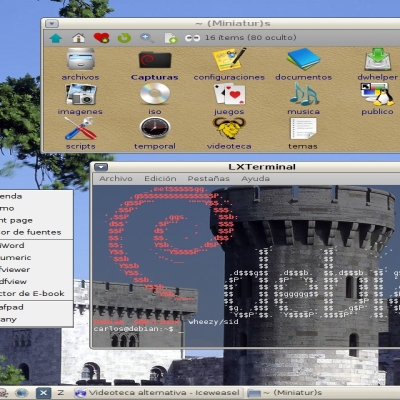Toggle hidden files with the glasses icon

coord(192,38)
